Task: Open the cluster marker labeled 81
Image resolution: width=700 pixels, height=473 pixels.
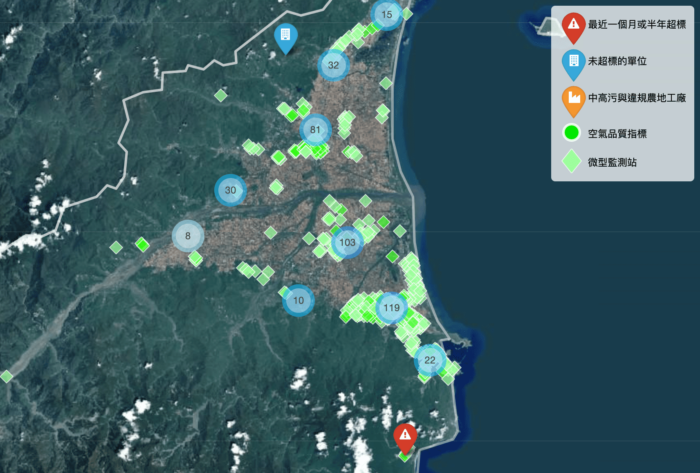Action: click(316, 130)
